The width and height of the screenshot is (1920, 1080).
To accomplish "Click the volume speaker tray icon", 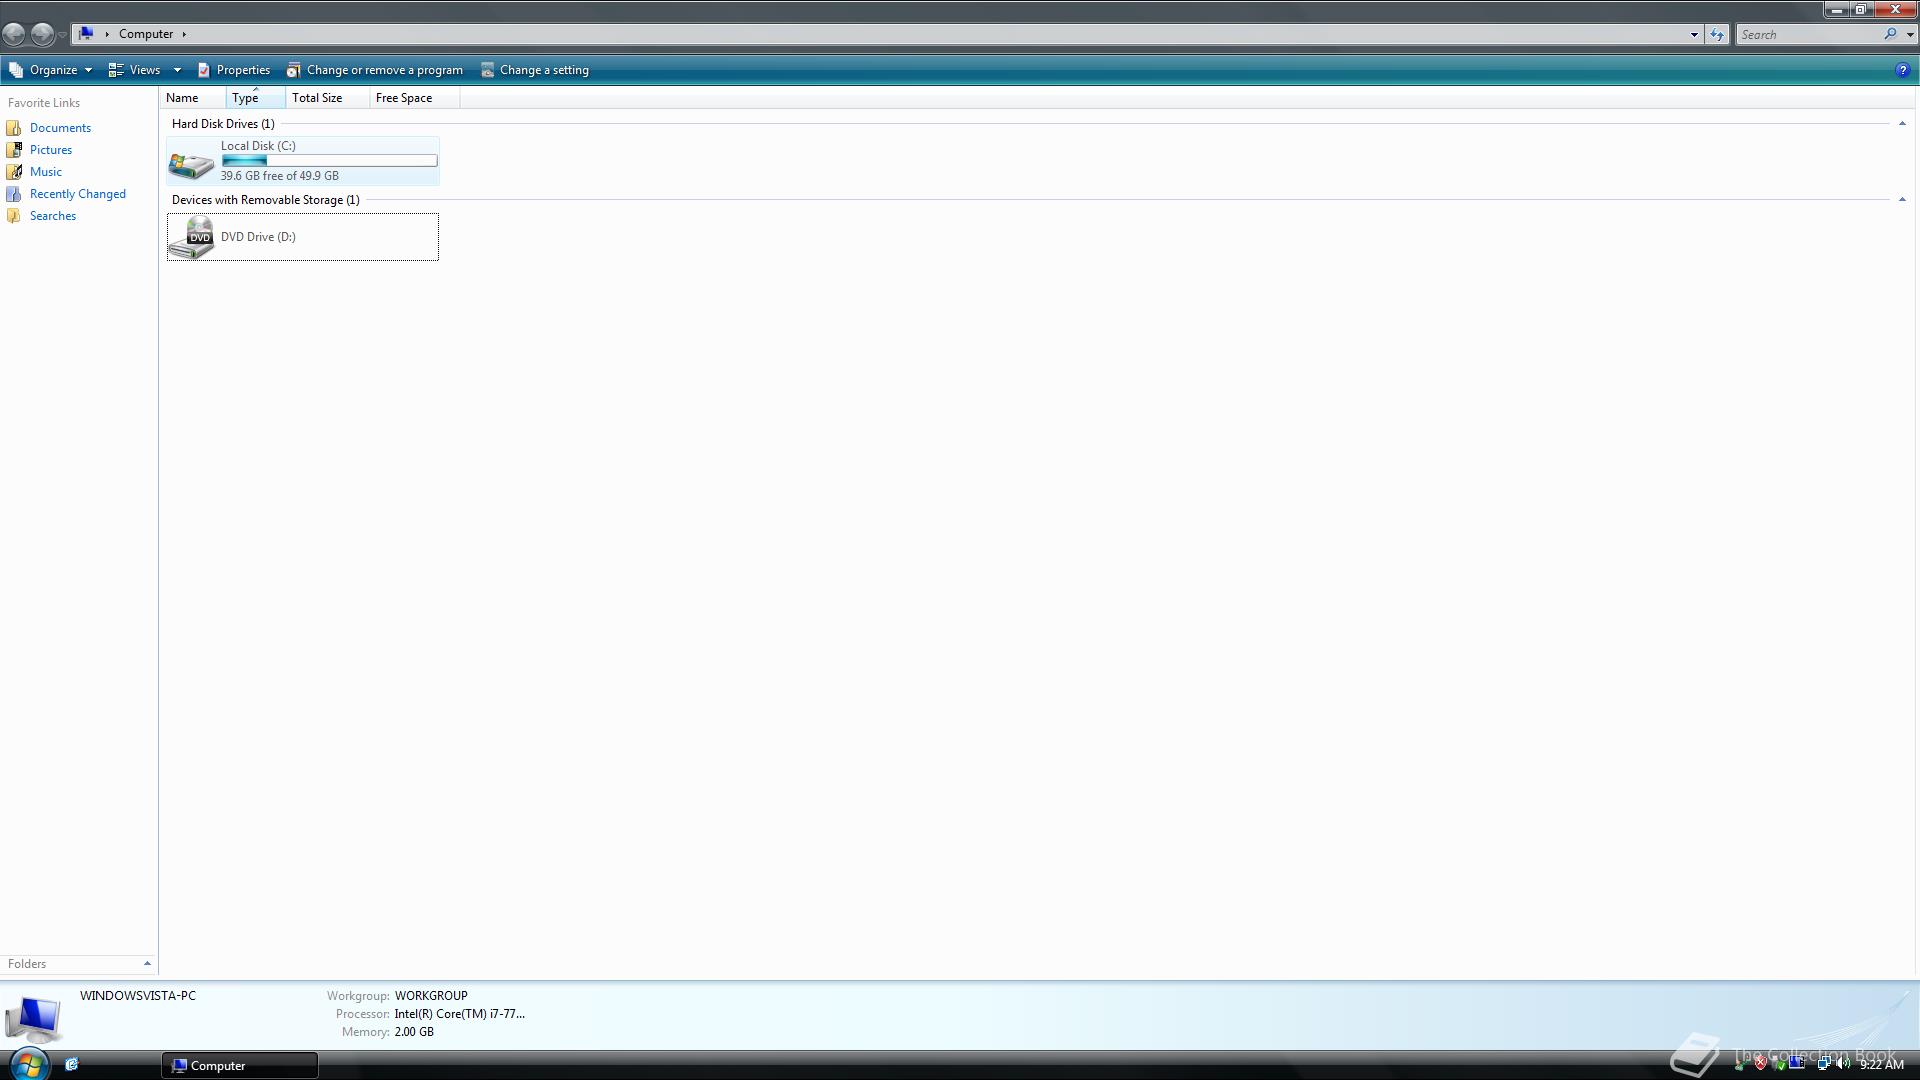I will [1842, 1064].
